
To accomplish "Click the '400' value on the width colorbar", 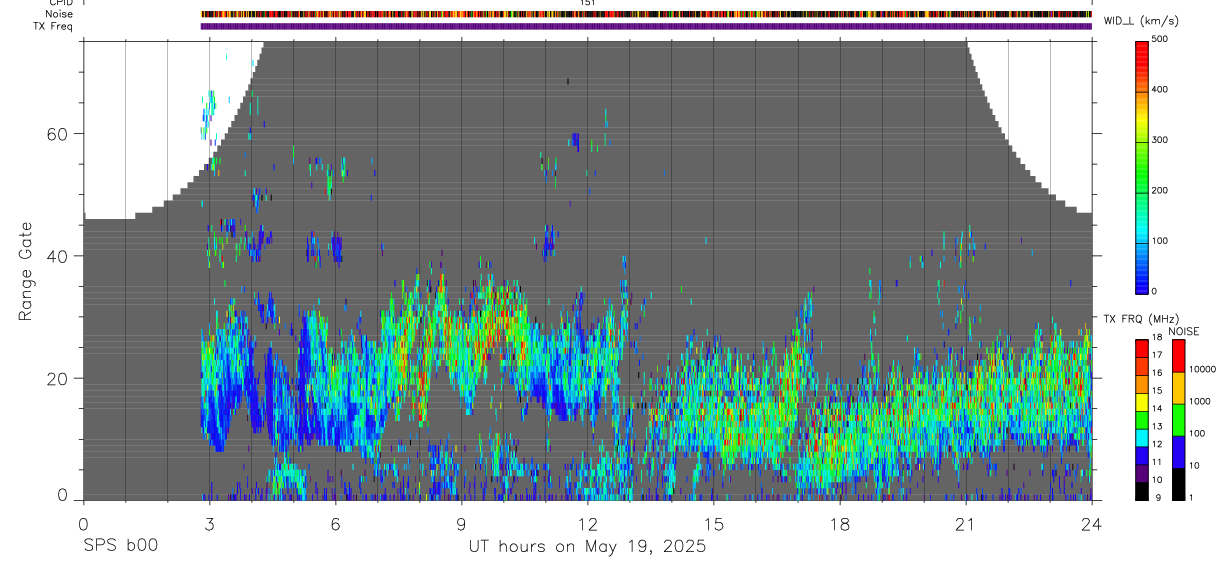I will pos(1160,90).
